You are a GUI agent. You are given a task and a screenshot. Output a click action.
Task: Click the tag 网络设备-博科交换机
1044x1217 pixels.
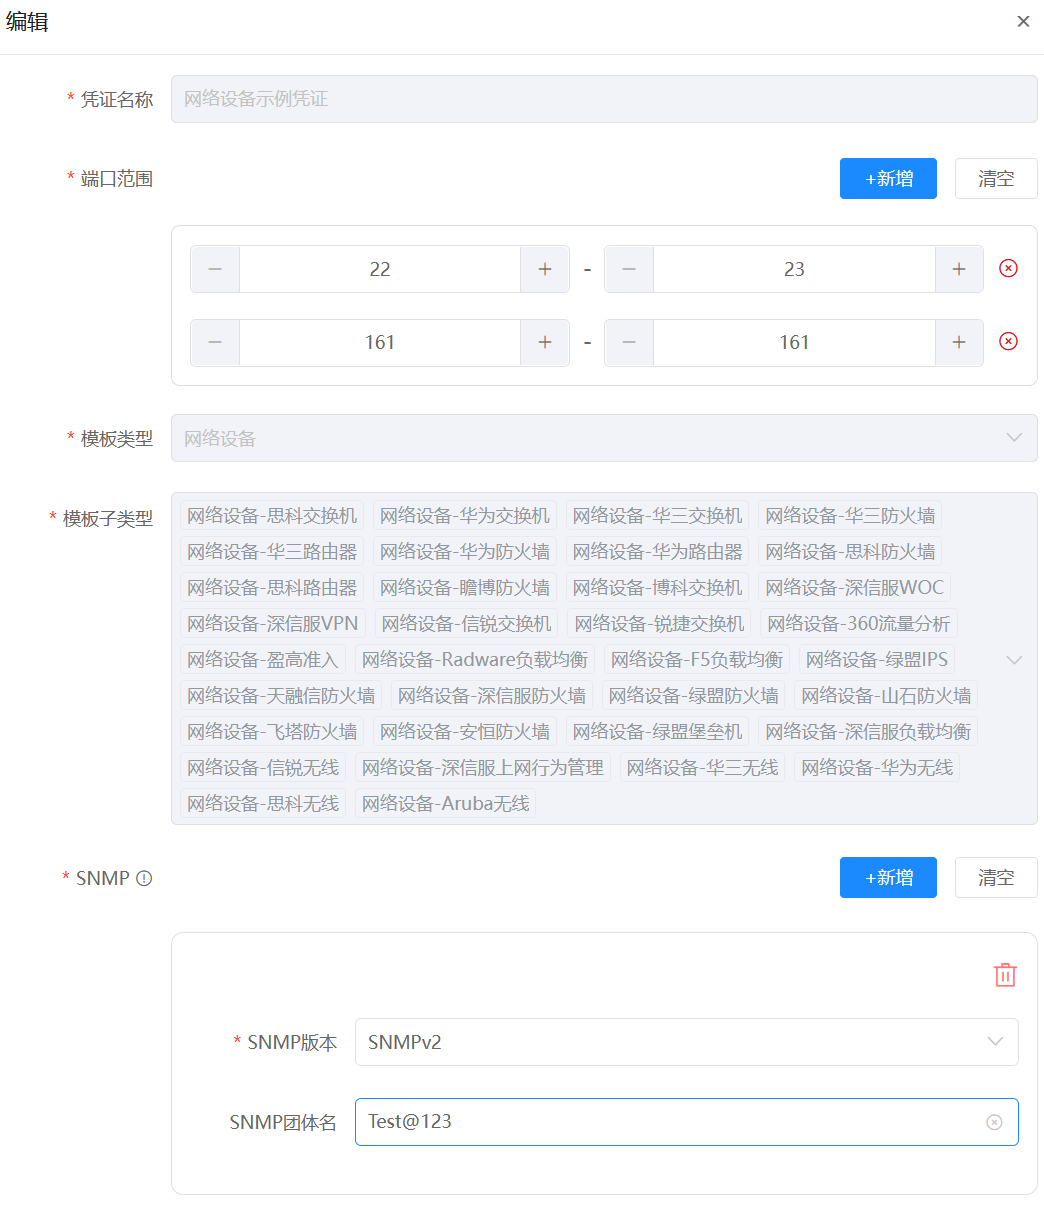click(658, 588)
